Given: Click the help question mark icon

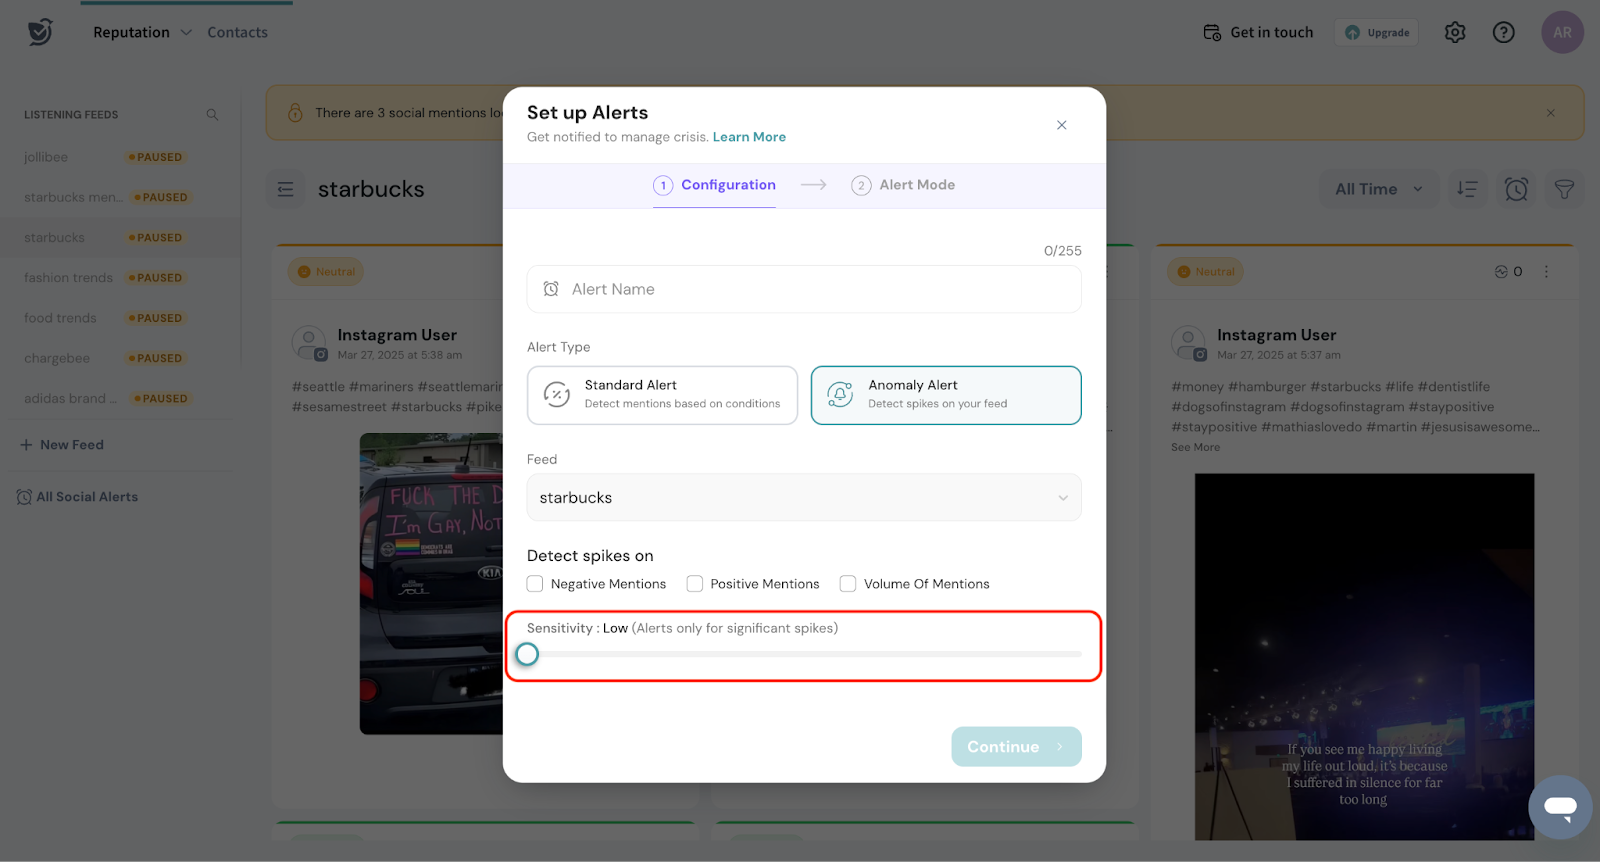Looking at the screenshot, I should pos(1503,33).
